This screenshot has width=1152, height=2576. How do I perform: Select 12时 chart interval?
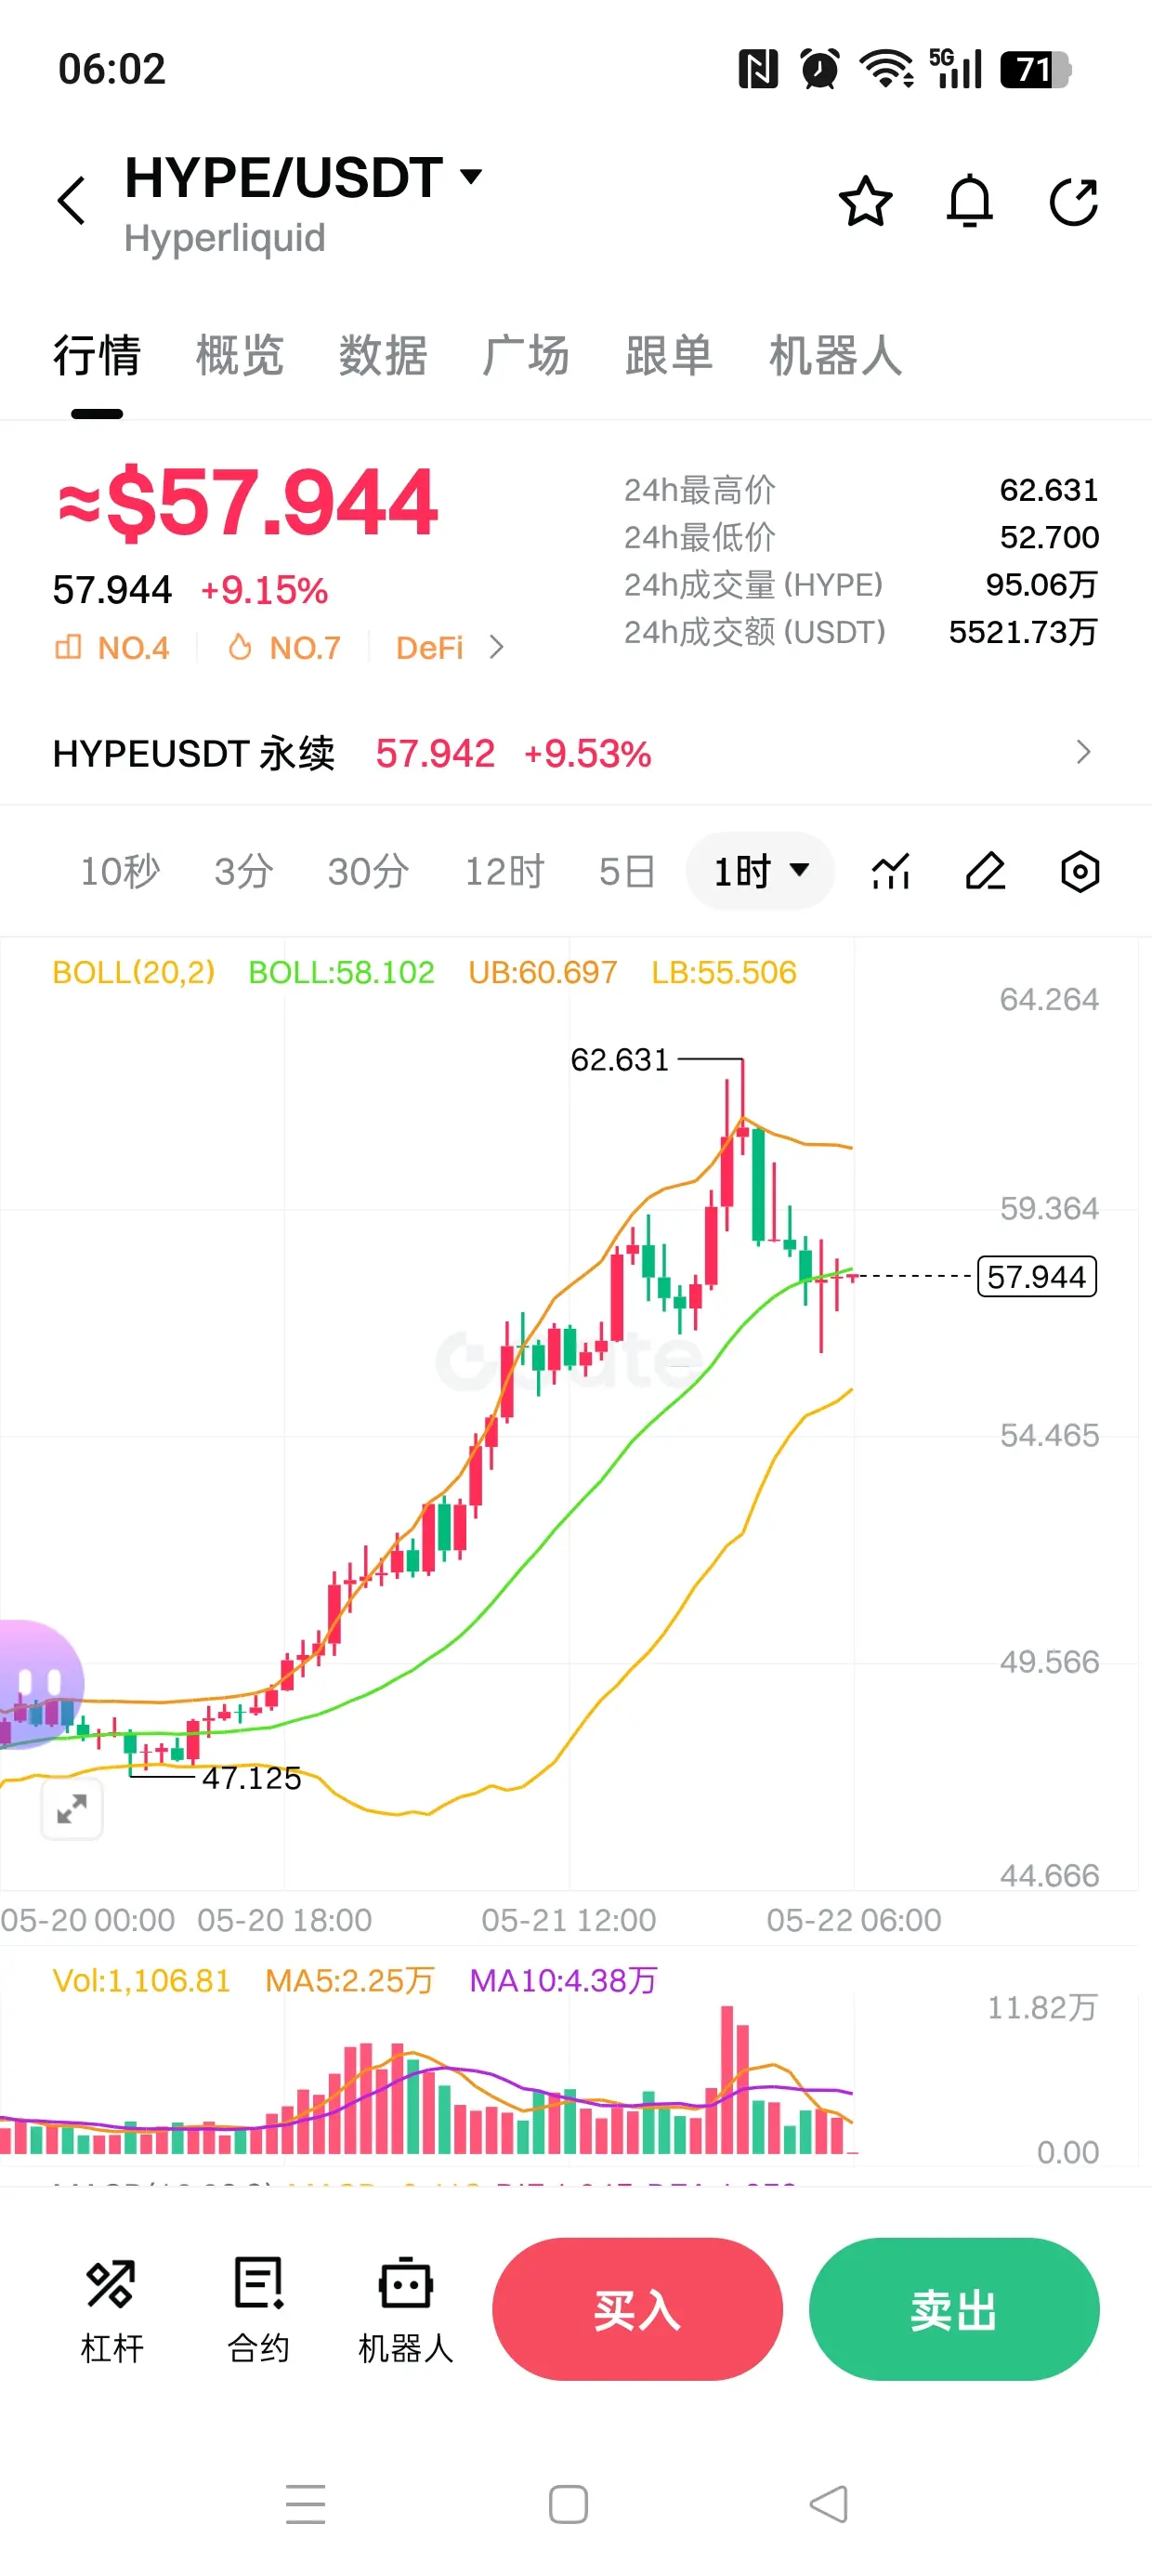tap(504, 871)
